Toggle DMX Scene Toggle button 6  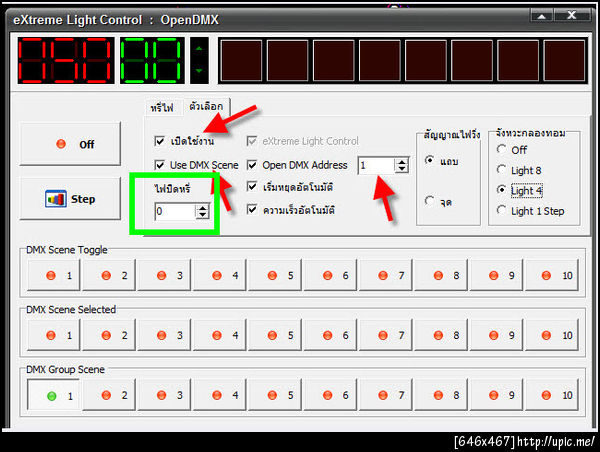click(x=331, y=275)
